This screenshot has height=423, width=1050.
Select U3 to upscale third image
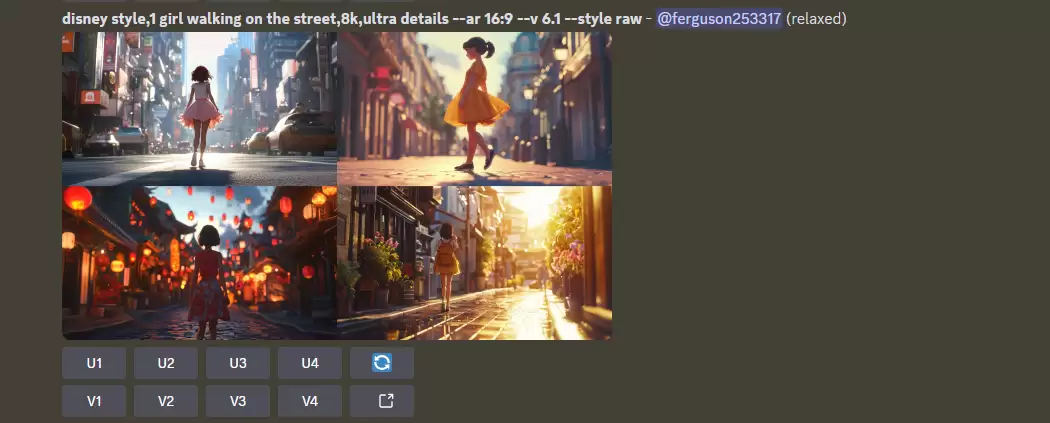click(238, 363)
